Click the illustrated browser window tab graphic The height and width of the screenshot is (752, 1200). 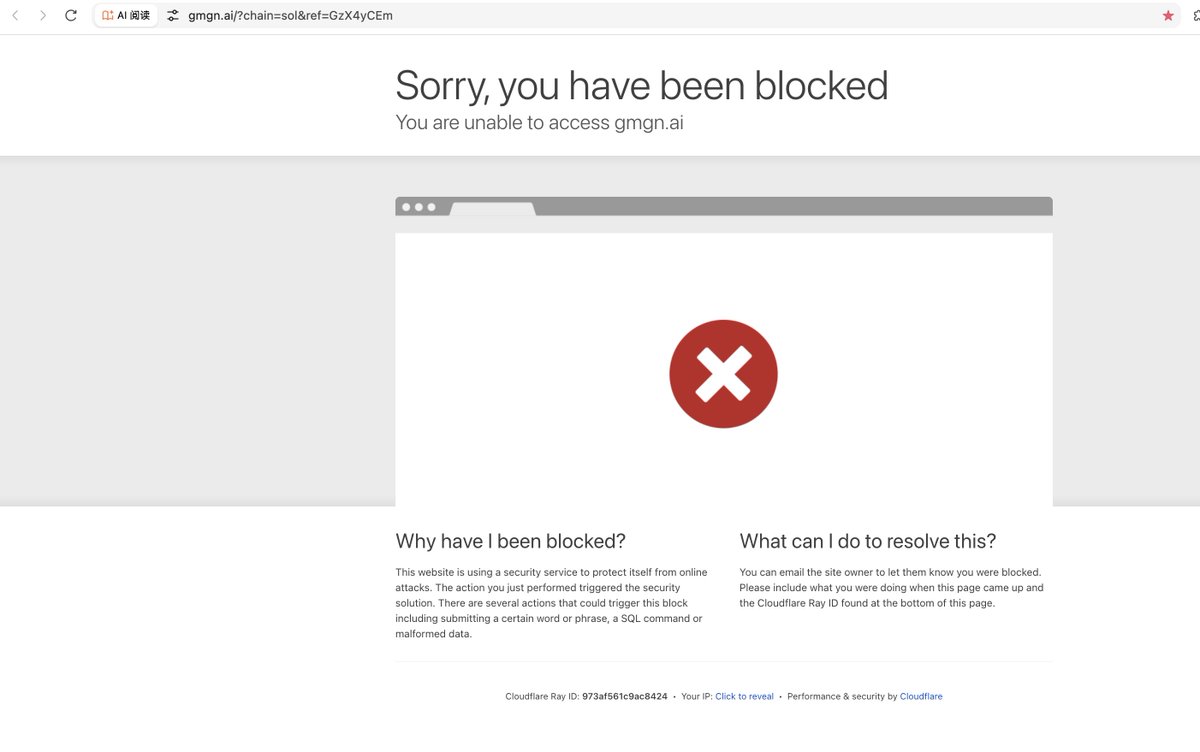[492, 208]
